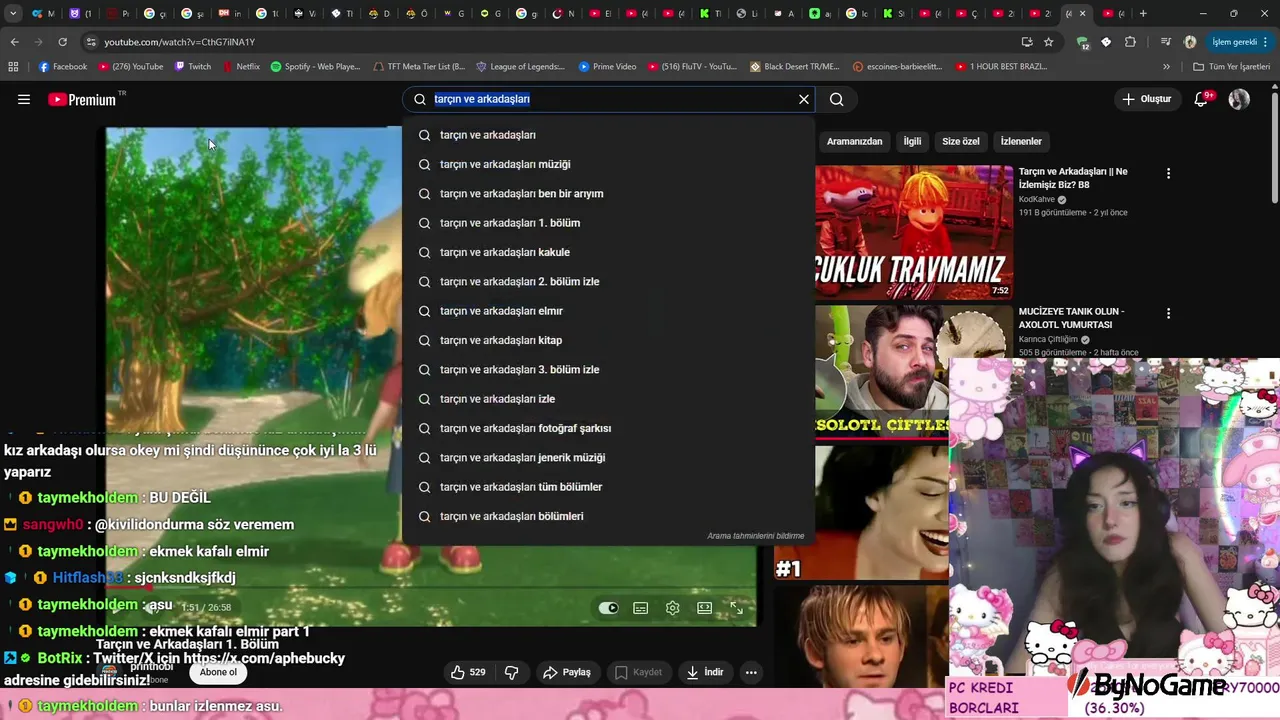Select suggestion 'tarçın ve arkadaşları ben bir arıyım'
This screenshot has width=1280, height=720.
pyautogui.click(x=608, y=193)
